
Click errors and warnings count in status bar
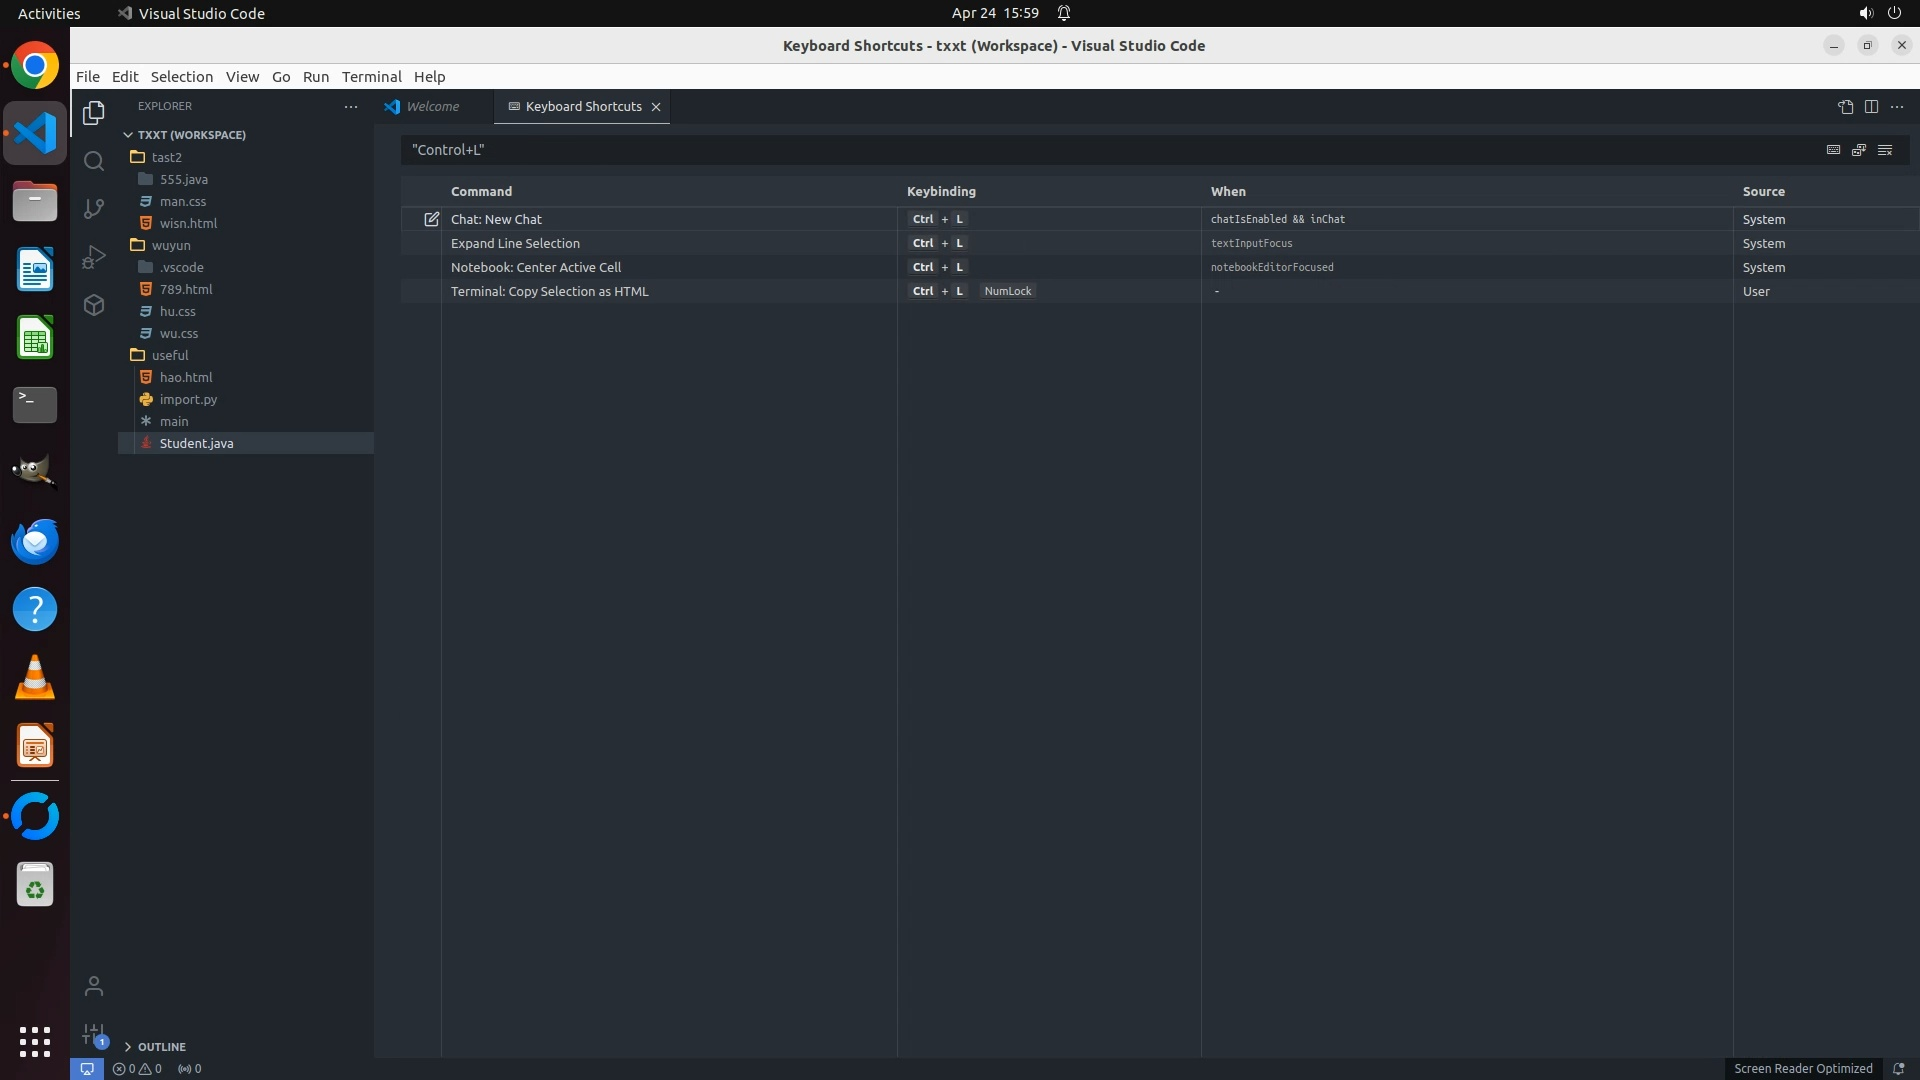click(x=137, y=1068)
